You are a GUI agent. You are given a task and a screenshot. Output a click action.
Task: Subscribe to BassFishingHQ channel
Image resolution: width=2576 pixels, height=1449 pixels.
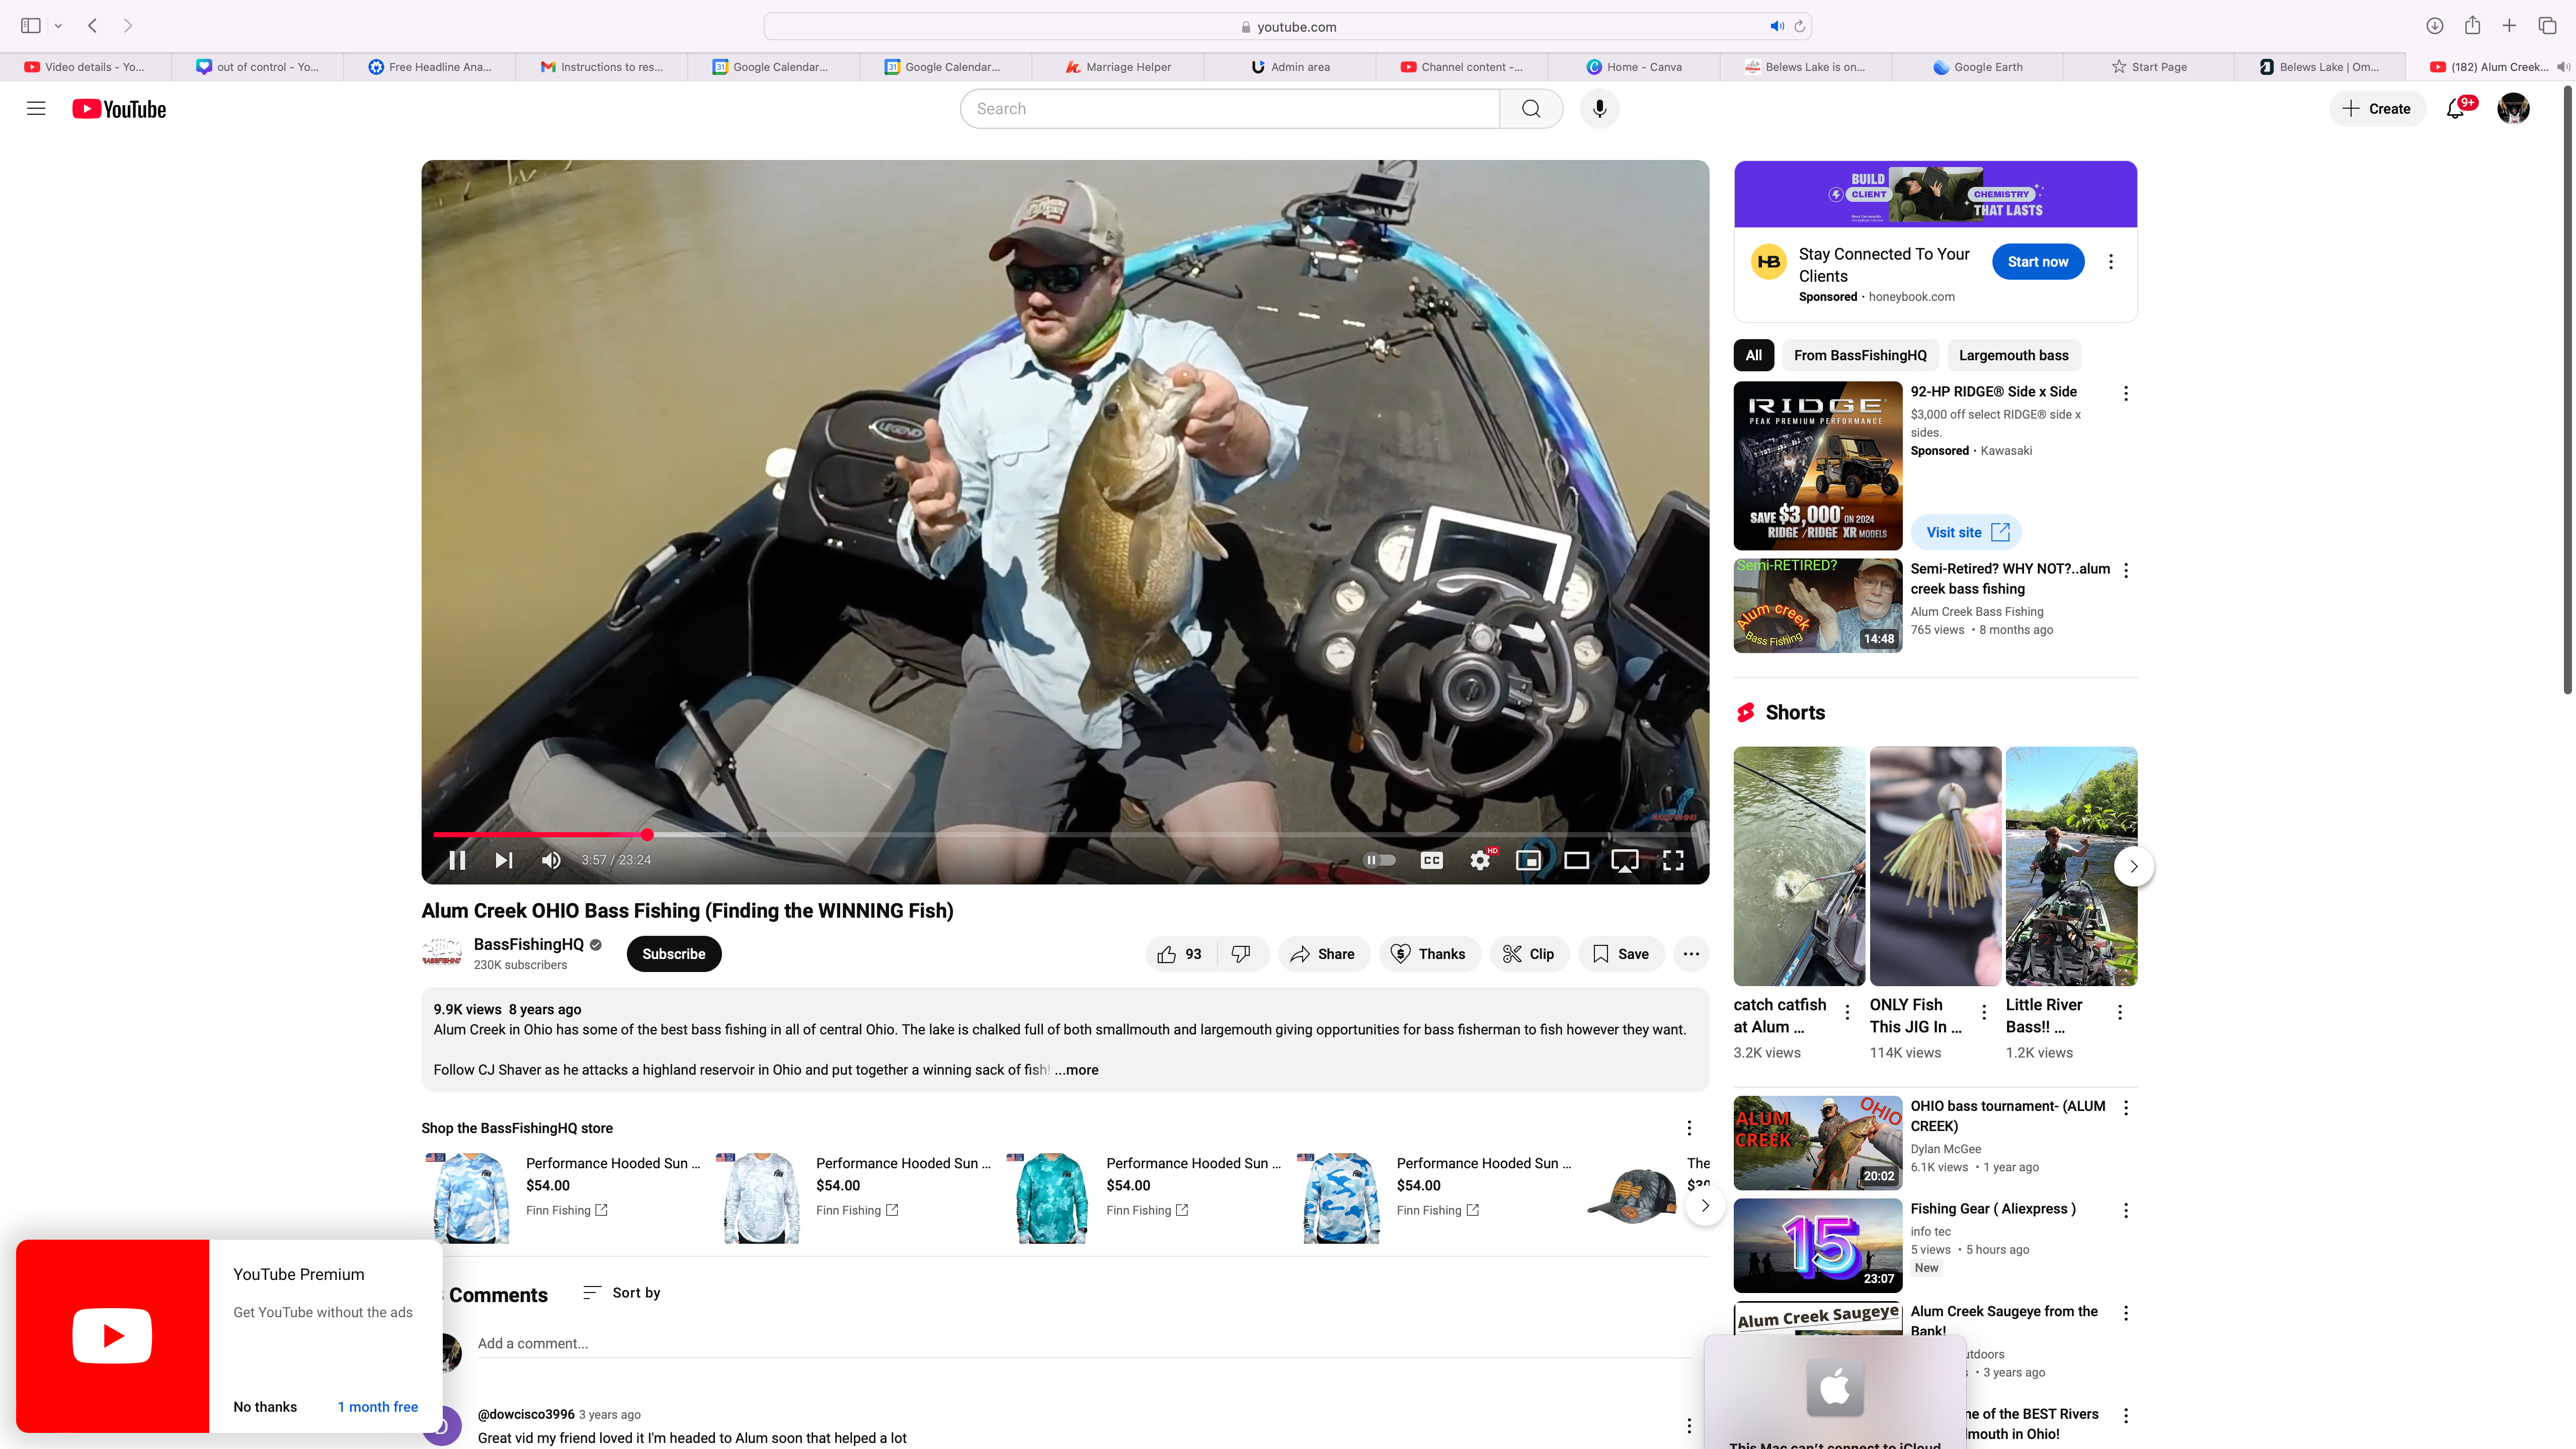(x=673, y=954)
